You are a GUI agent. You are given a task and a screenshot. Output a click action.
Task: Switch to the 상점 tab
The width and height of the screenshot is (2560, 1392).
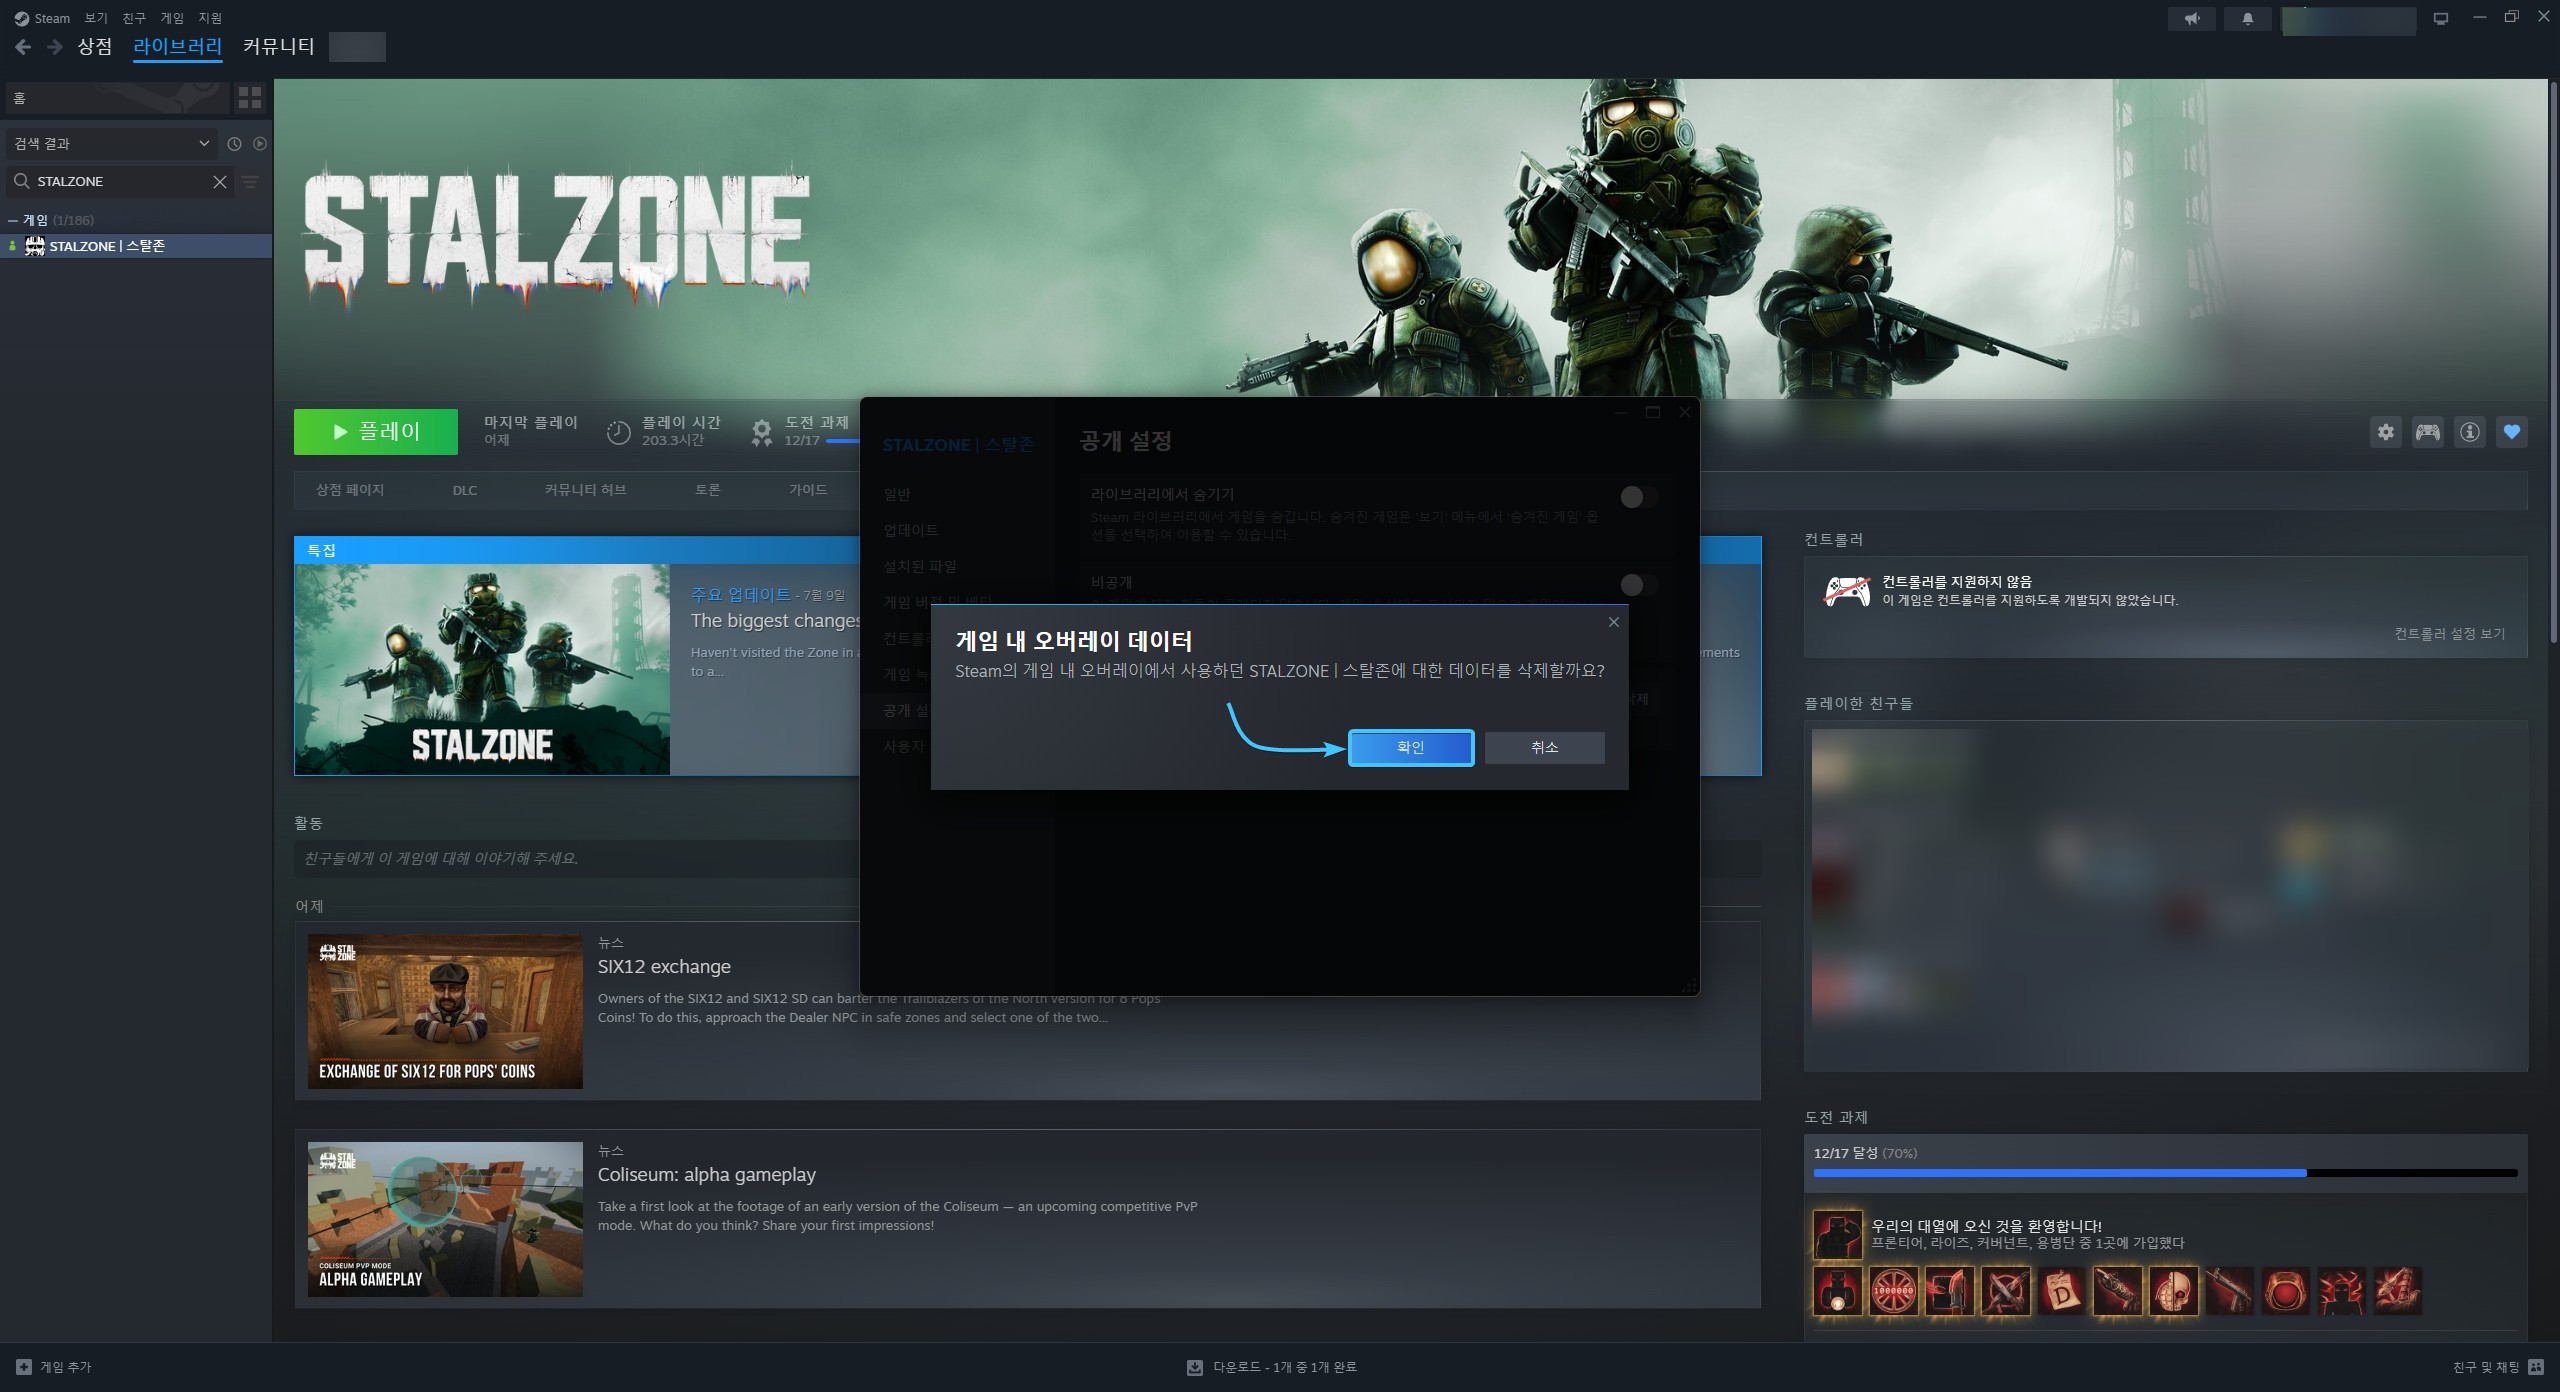point(95,47)
